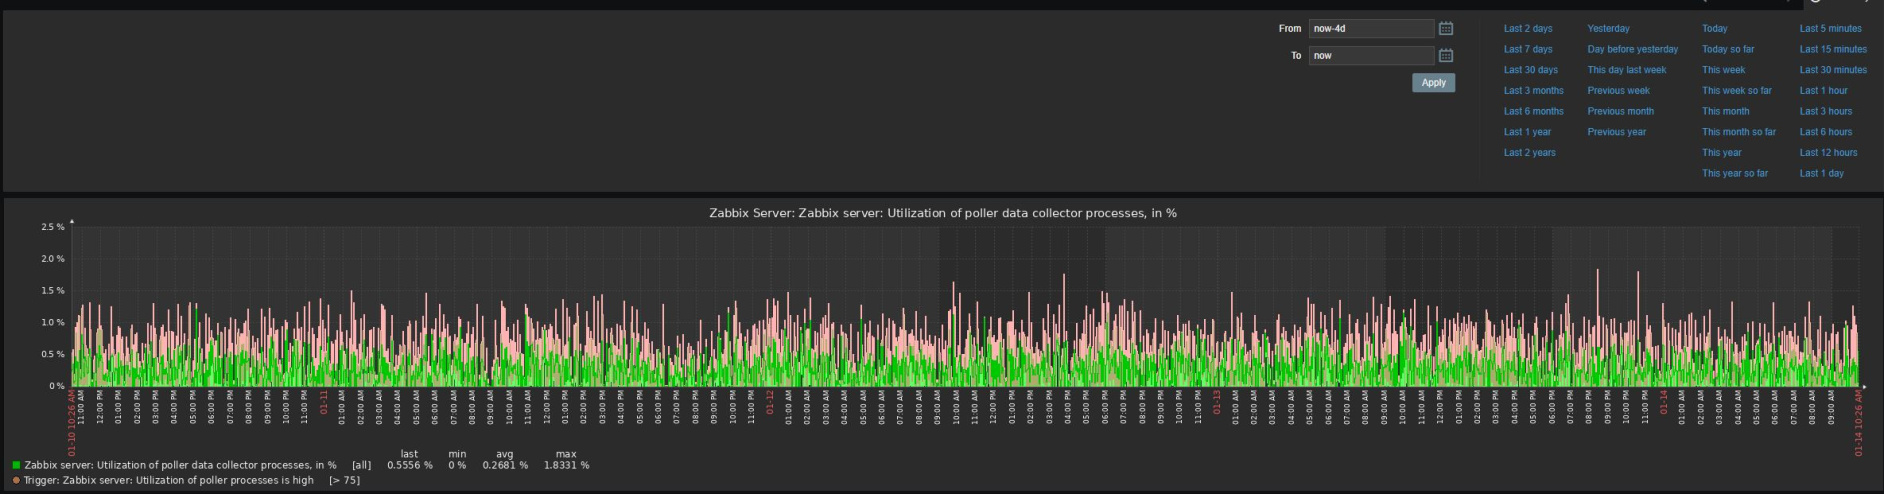The height and width of the screenshot is (494, 1884).
Task: Focus the To time input field
Action: click(1371, 56)
